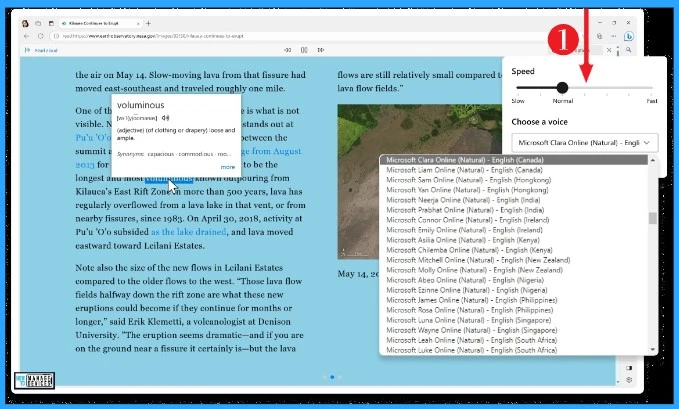This screenshot has height=409, width=679.
Task: Select Microsoft Liam Online English (Canada)
Action: click(x=514, y=170)
